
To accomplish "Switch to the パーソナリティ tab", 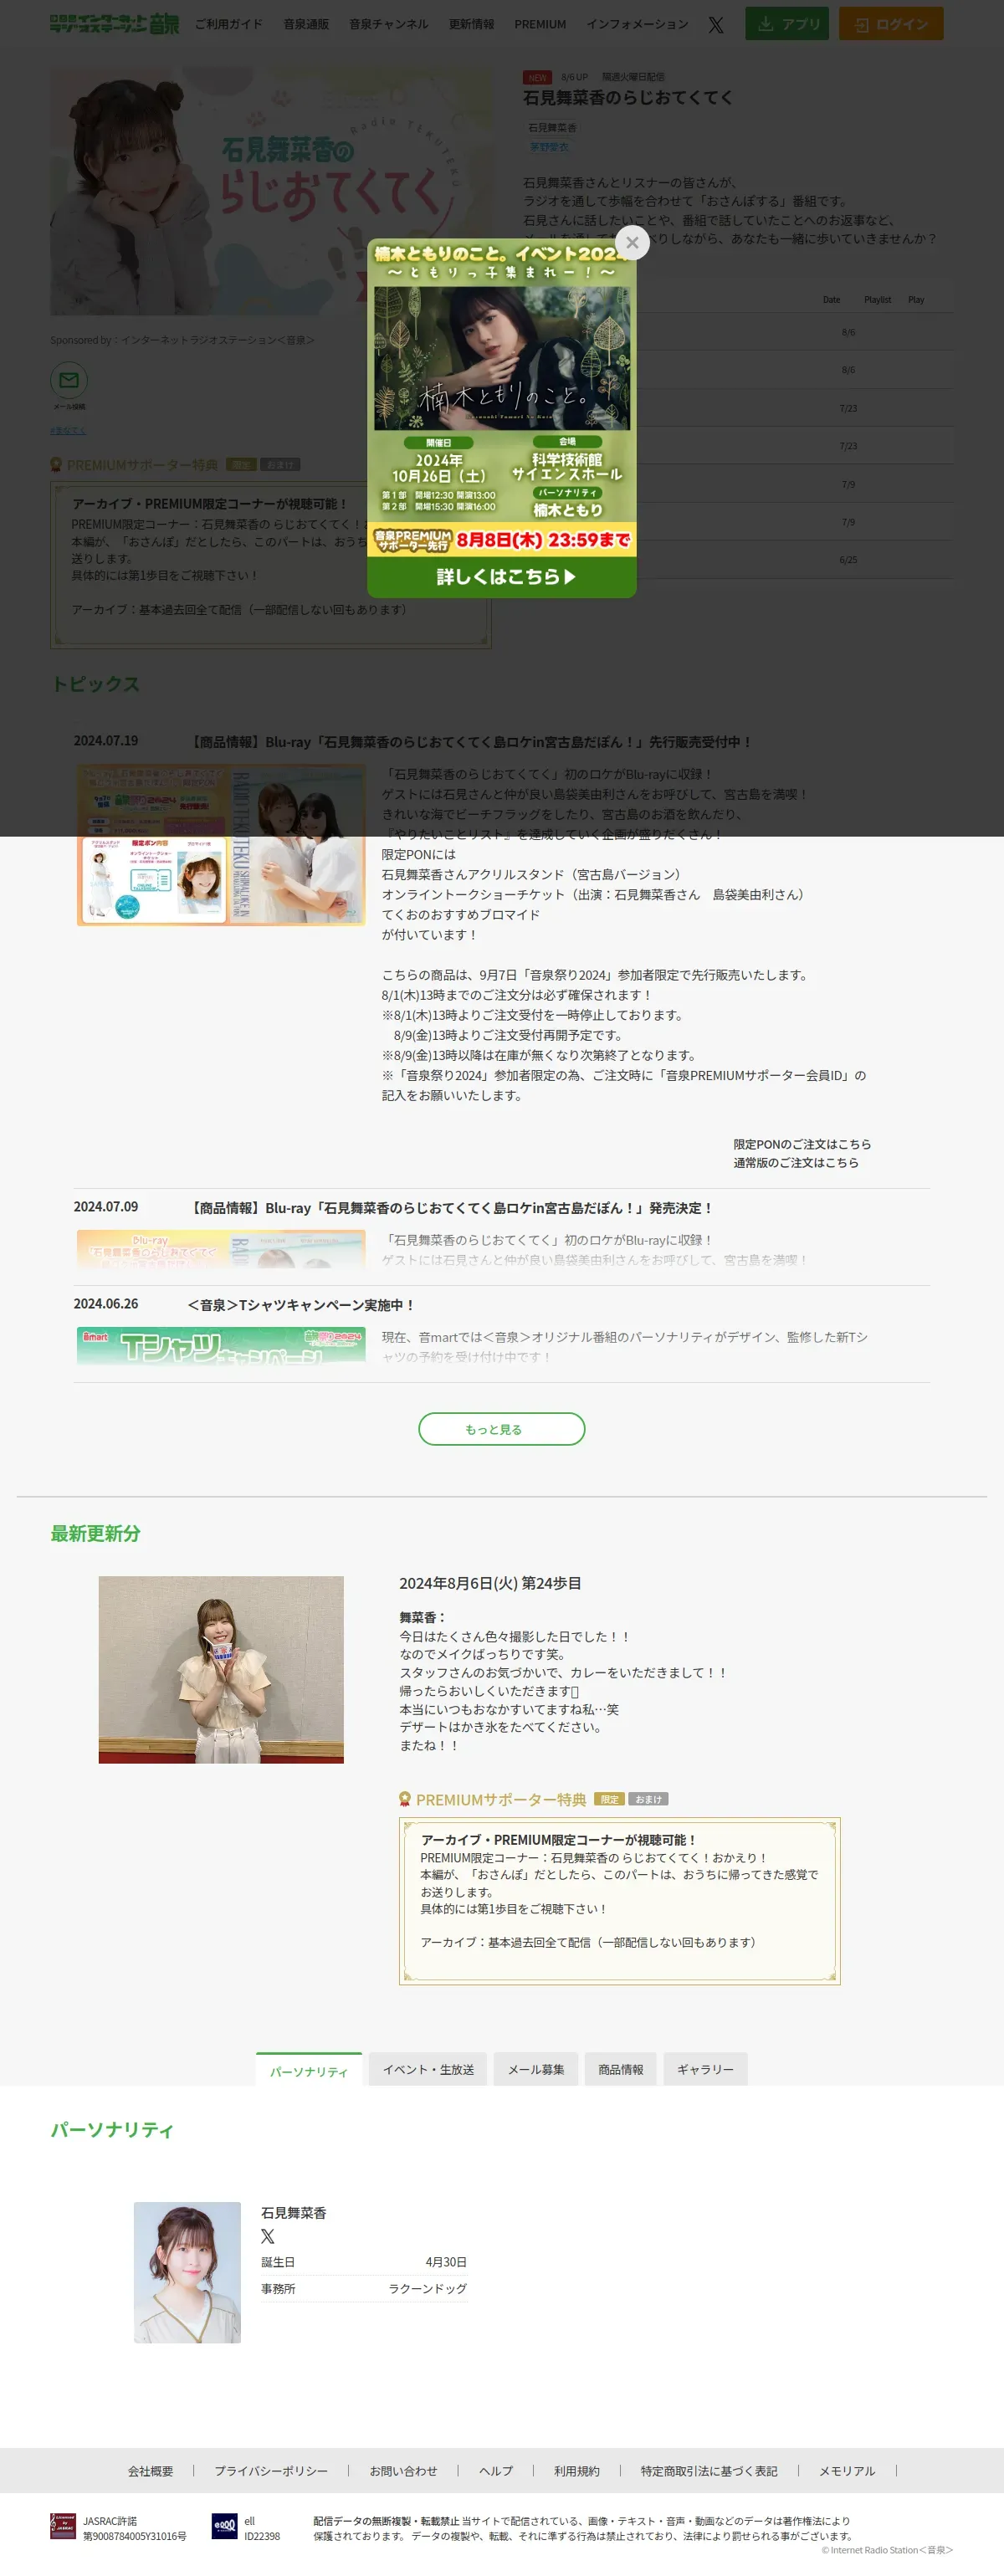I will (x=309, y=2070).
